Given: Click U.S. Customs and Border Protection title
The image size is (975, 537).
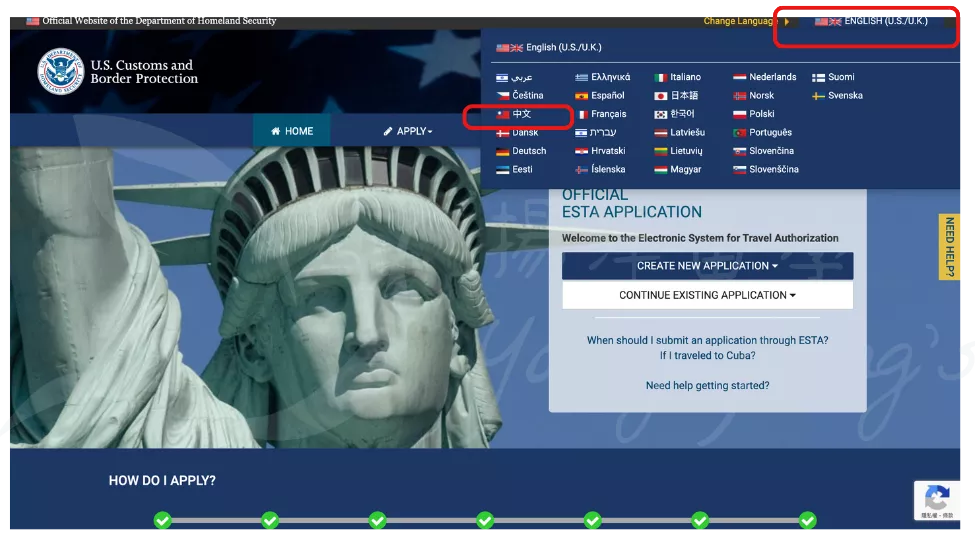Looking at the screenshot, I should (x=144, y=72).
